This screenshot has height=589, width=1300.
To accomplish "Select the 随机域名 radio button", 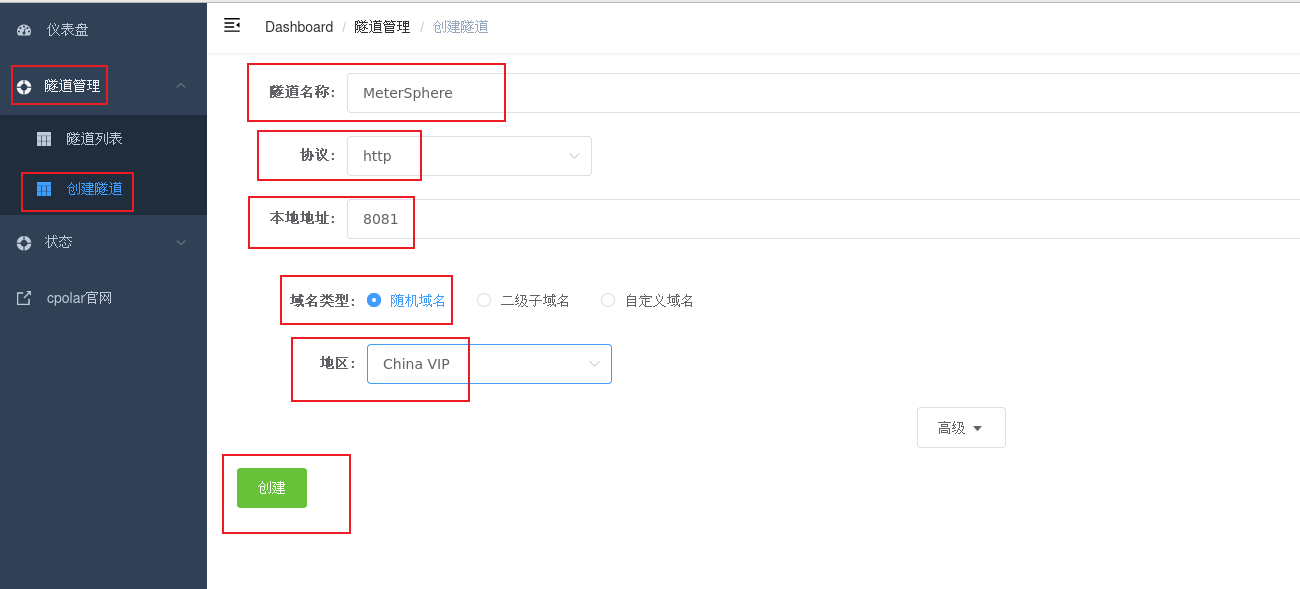I will pyautogui.click(x=374, y=300).
